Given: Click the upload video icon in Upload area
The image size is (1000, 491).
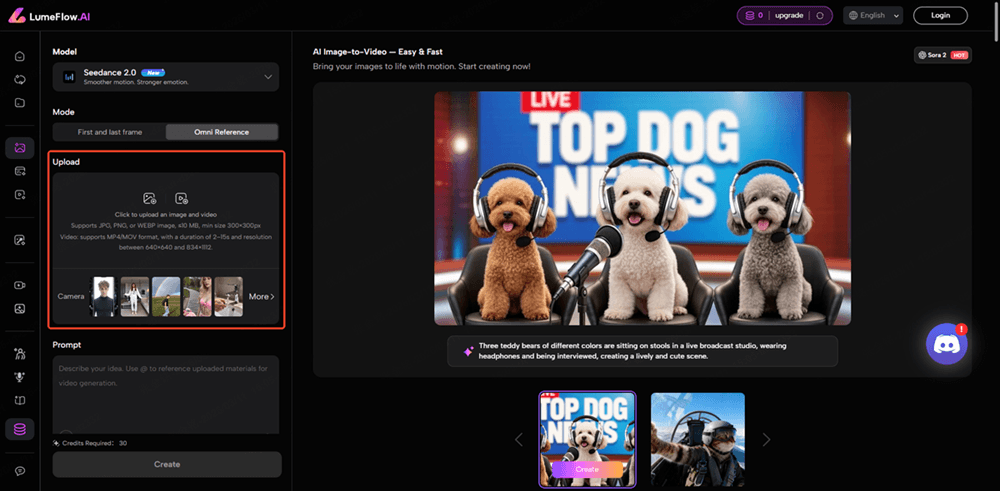Looking at the screenshot, I should tap(181, 199).
